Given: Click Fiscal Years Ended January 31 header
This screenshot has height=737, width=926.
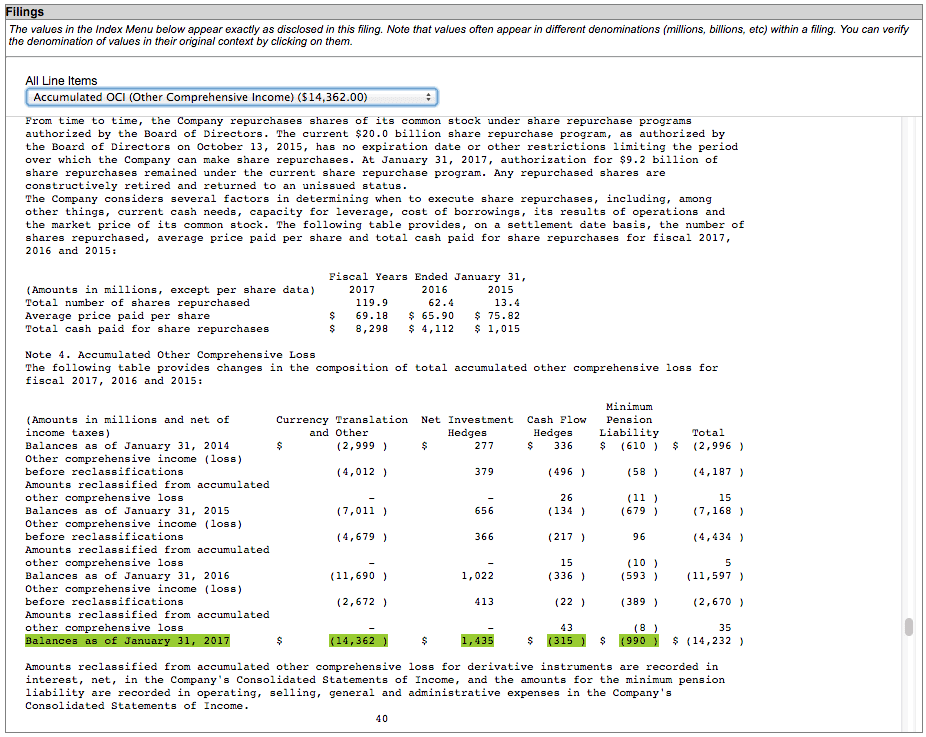Looking at the screenshot, I should coord(428,277).
